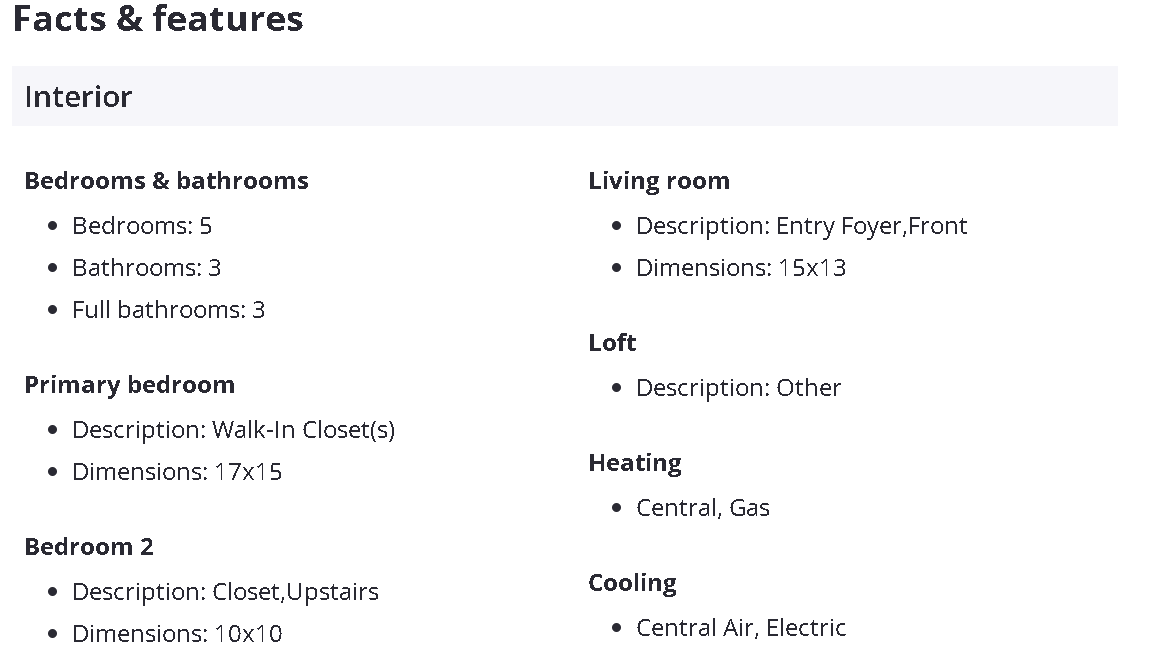
Task: Select the Full bathrooms: 3 line
Action: pyautogui.click(x=168, y=310)
